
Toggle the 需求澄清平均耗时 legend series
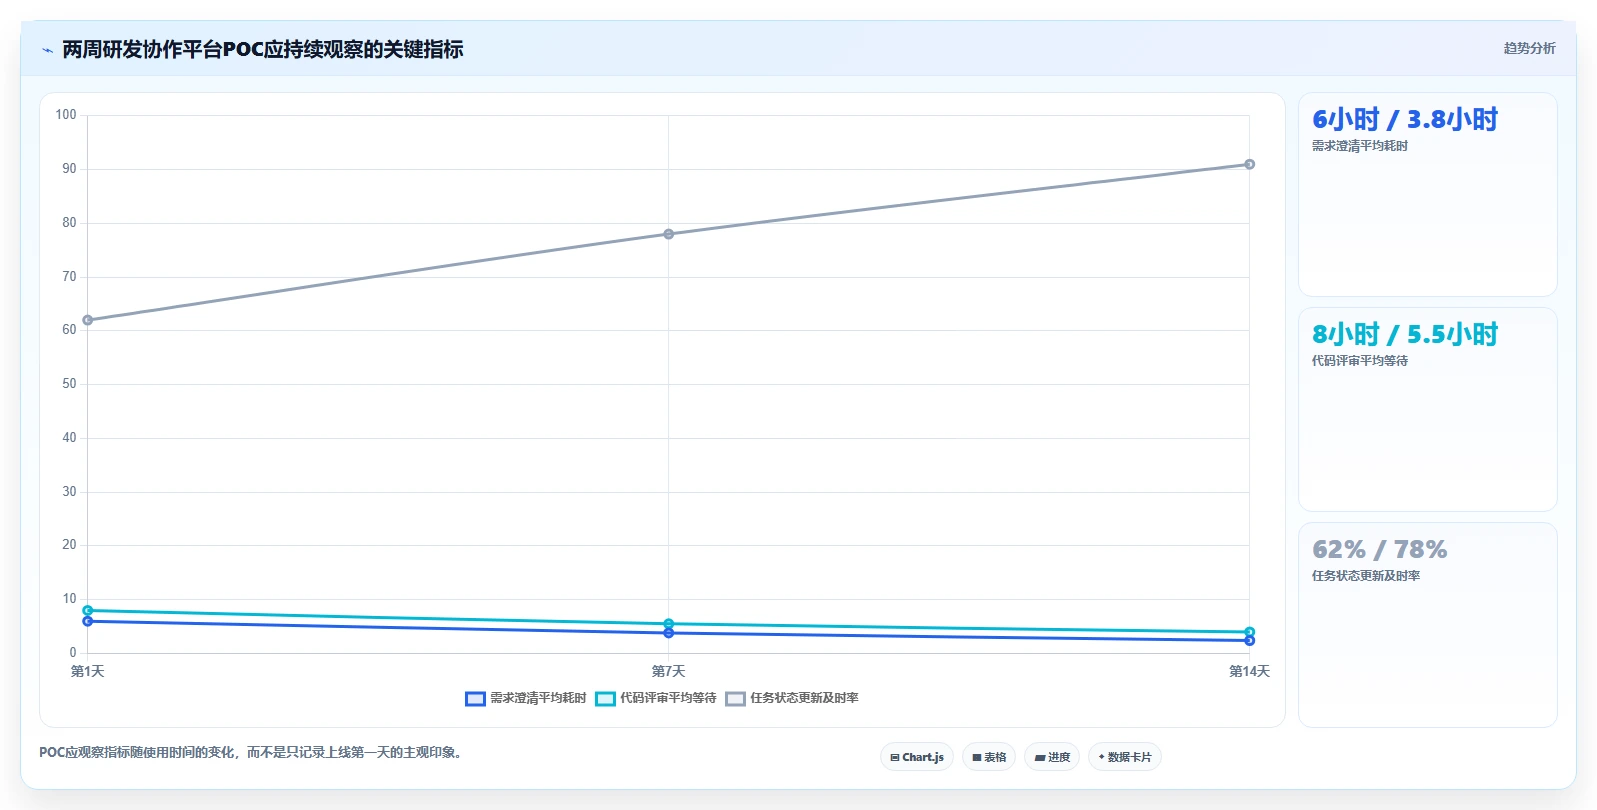click(x=526, y=698)
